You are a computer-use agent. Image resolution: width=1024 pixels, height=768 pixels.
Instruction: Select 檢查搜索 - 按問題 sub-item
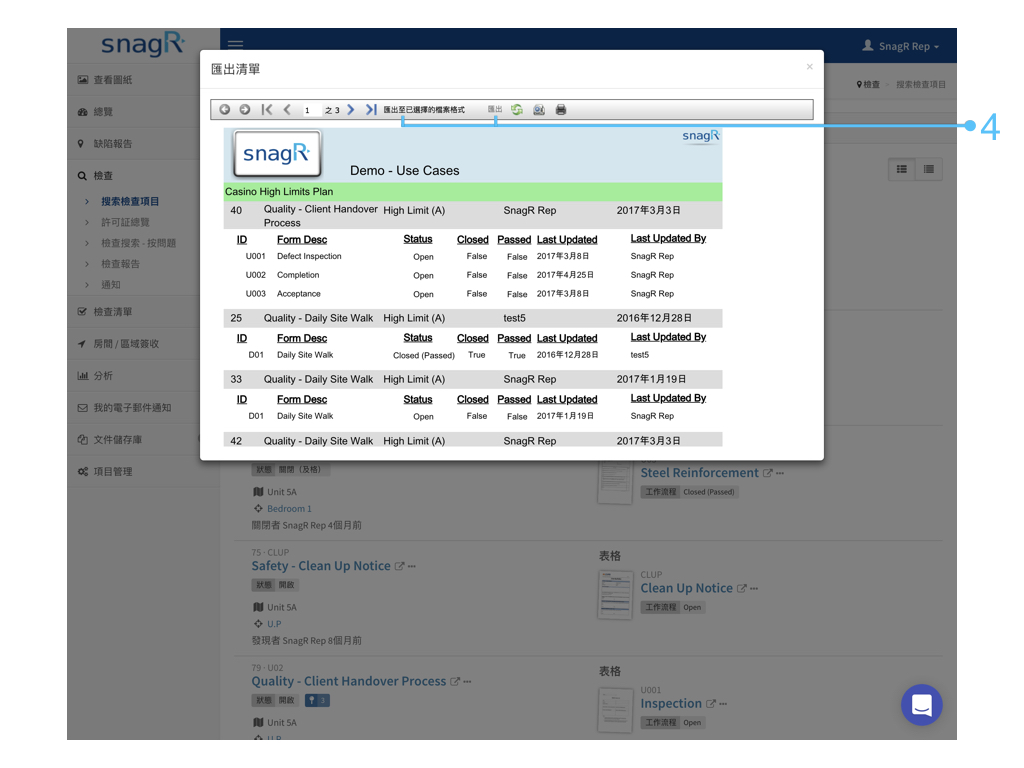click(x=138, y=243)
